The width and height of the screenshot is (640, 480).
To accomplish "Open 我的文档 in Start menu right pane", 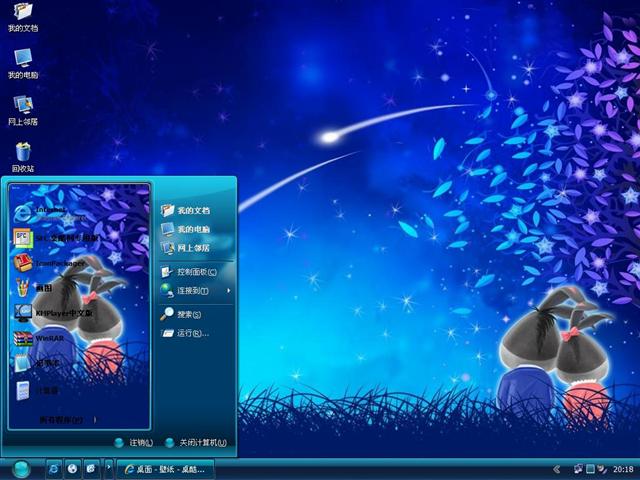I will coord(186,210).
